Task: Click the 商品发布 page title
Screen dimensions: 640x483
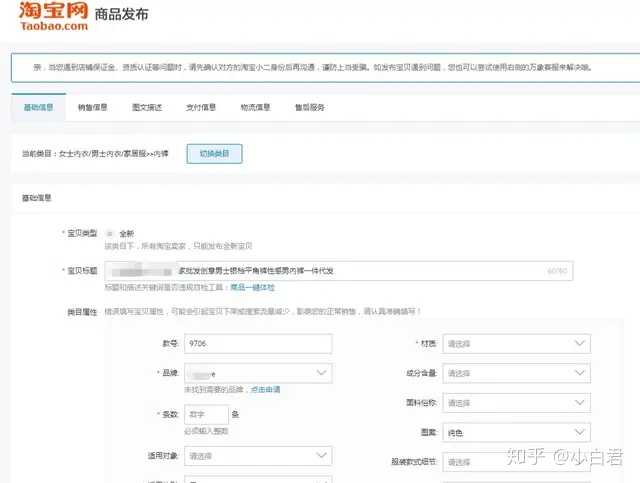Action: tap(121, 15)
